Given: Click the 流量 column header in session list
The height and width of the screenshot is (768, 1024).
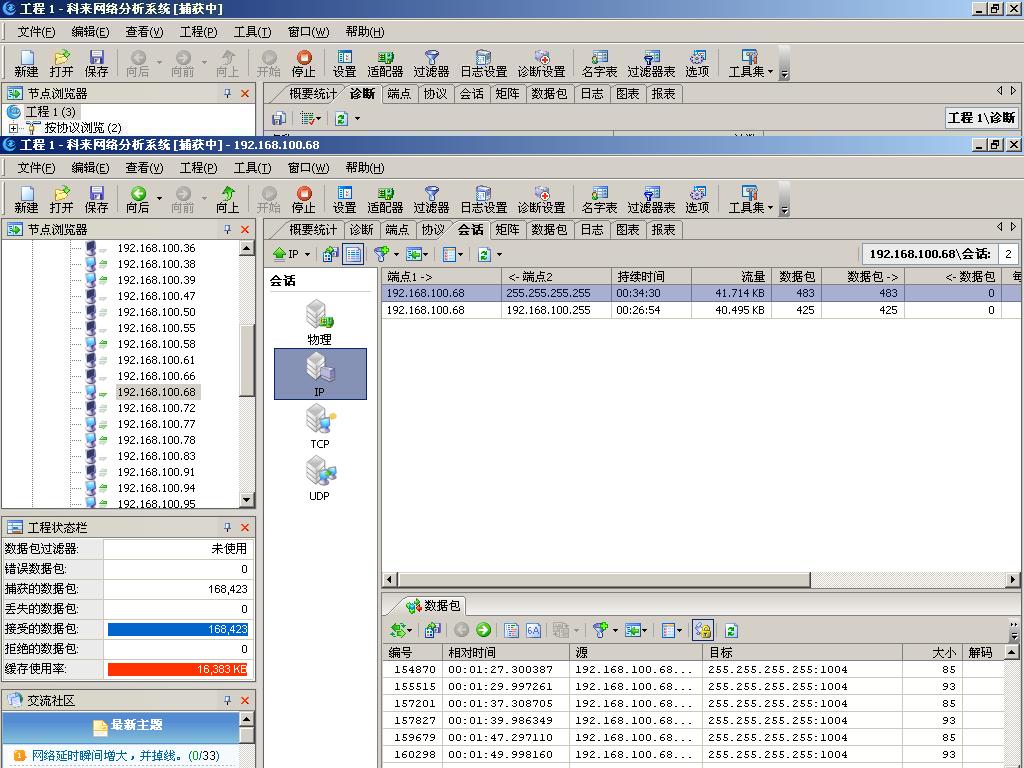Looking at the screenshot, I should tap(730, 276).
